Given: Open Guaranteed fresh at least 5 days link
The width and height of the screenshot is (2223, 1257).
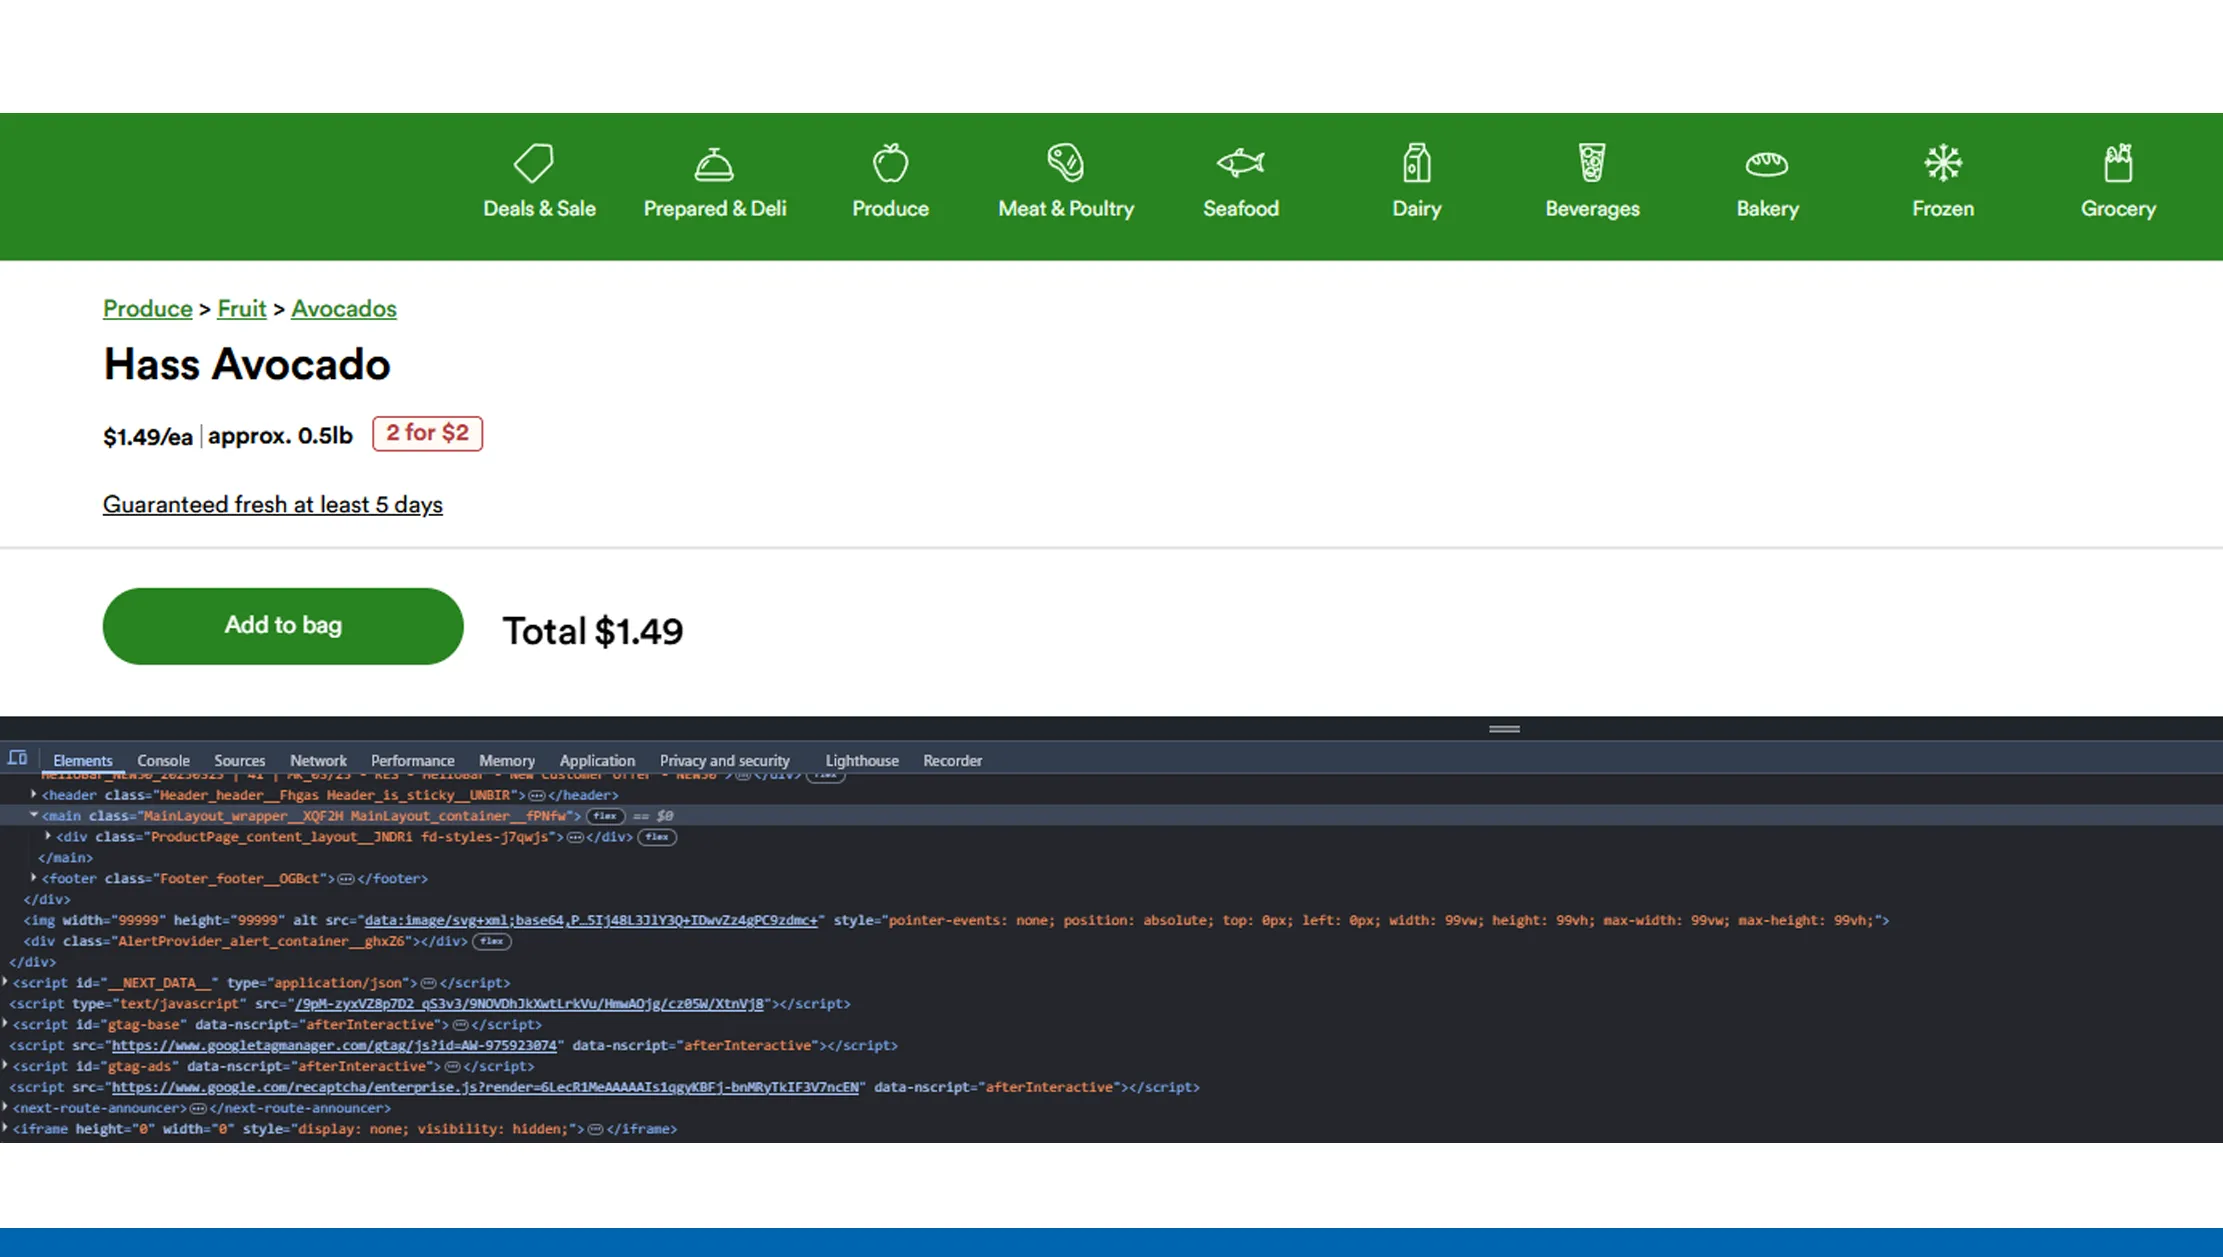Looking at the screenshot, I should point(272,505).
